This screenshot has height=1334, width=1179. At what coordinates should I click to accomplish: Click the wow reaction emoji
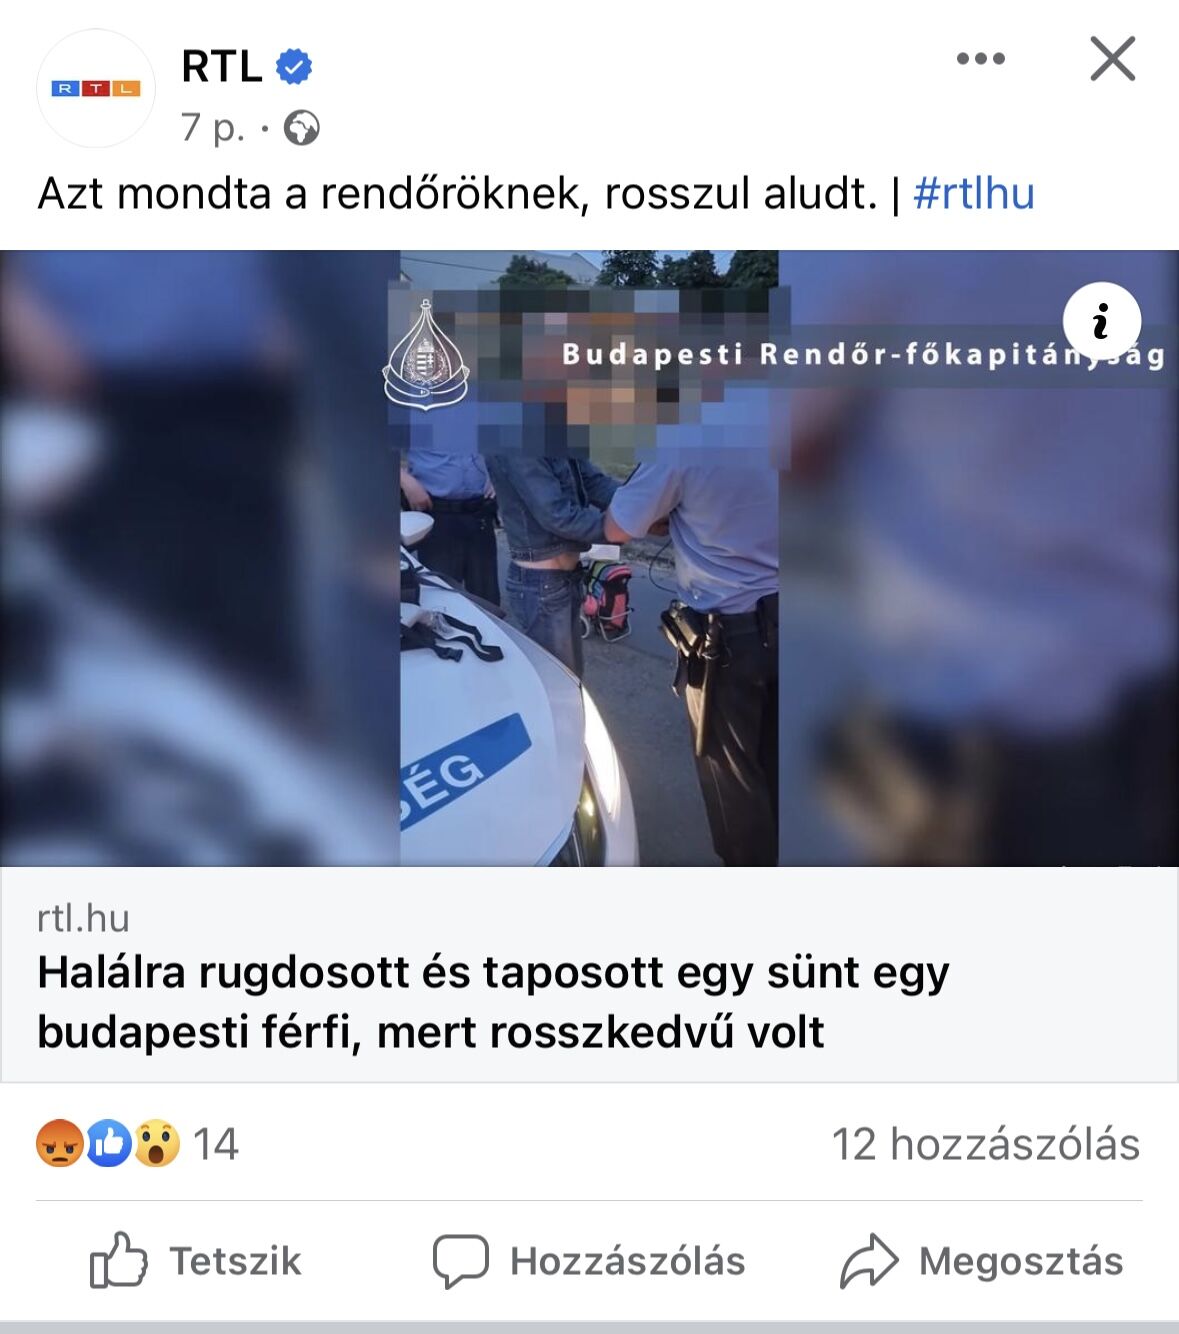(157, 1143)
